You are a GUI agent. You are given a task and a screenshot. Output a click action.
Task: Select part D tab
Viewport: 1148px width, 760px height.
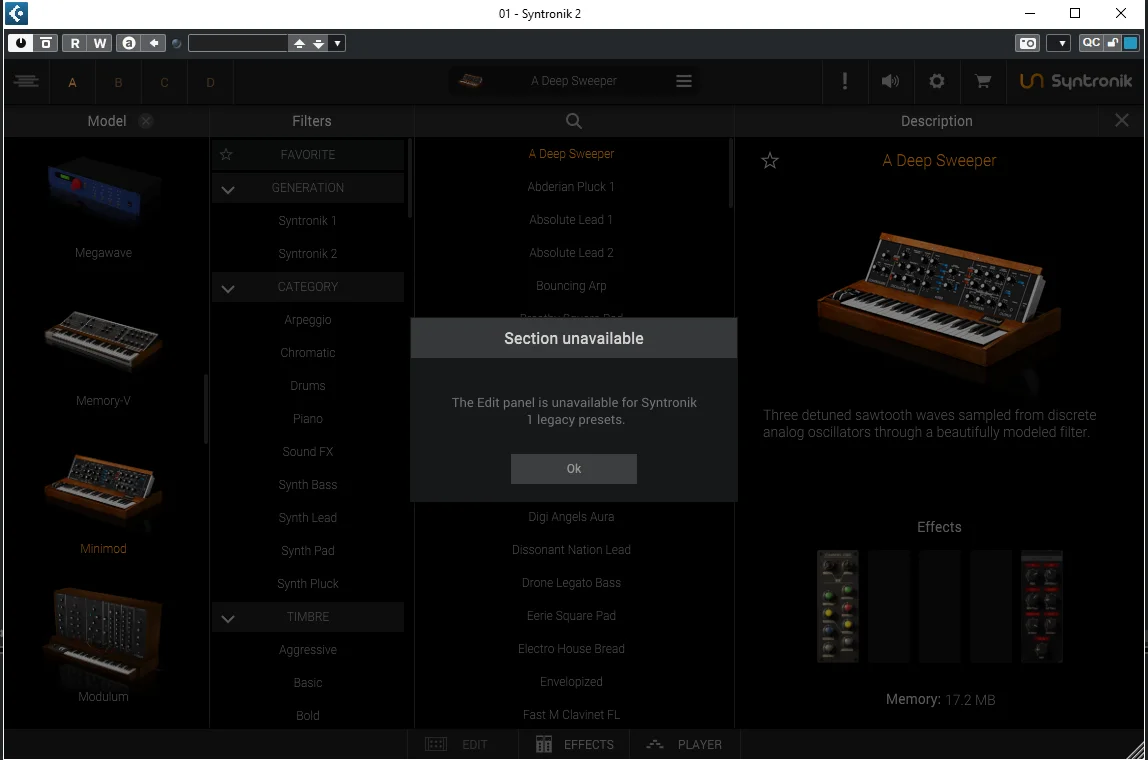pyautogui.click(x=210, y=82)
